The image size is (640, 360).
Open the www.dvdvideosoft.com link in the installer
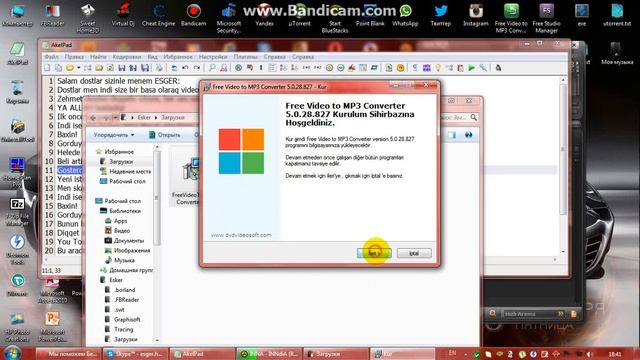click(x=241, y=235)
